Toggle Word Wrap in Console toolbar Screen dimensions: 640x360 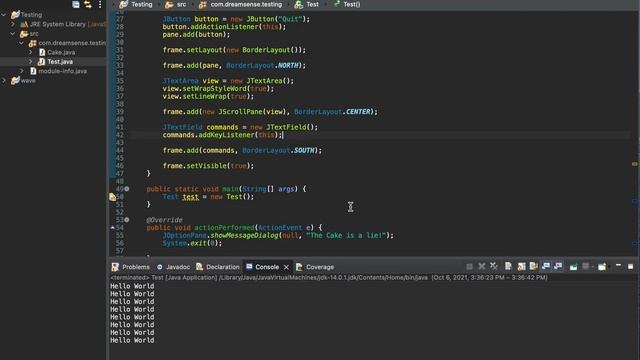pyautogui.click(x=533, y=267)
